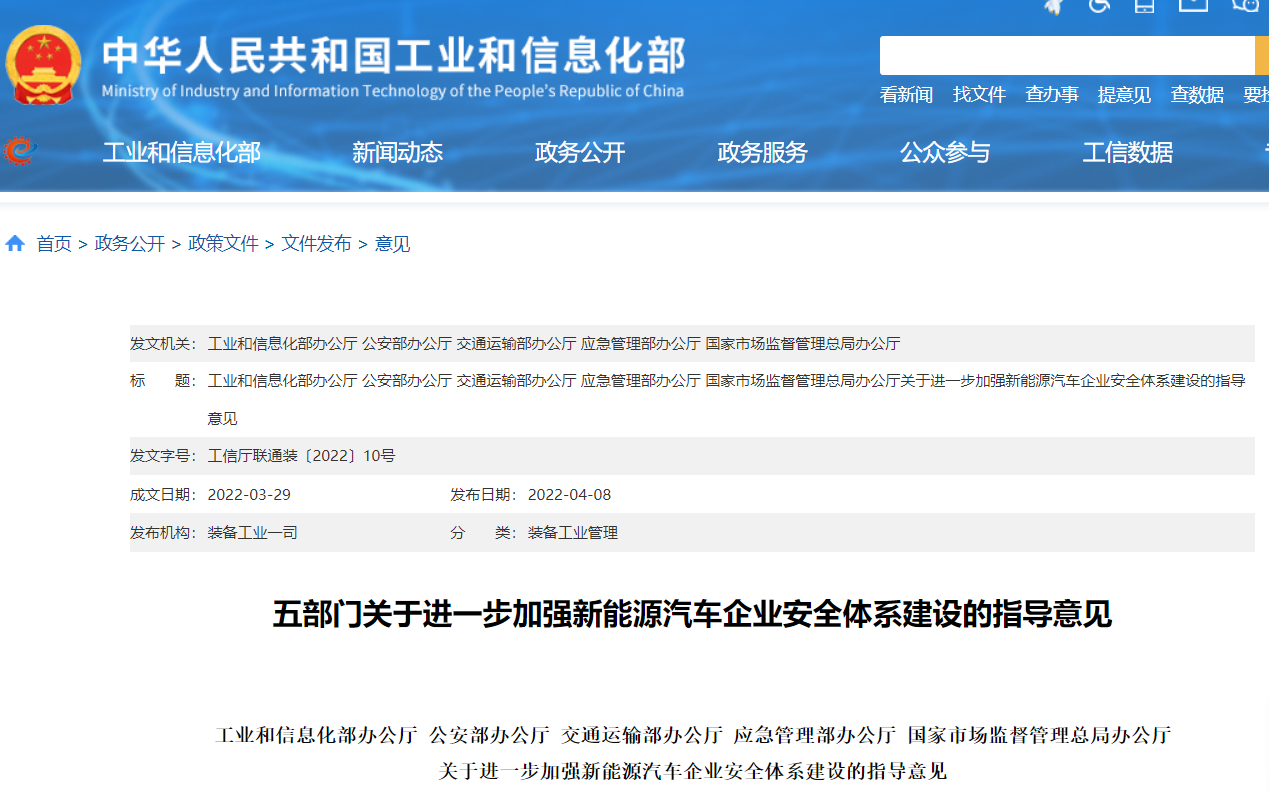Click the 标题 label in metadata table
The image size is (1269, 793).
pyautogui.click(x=164, y=381)
